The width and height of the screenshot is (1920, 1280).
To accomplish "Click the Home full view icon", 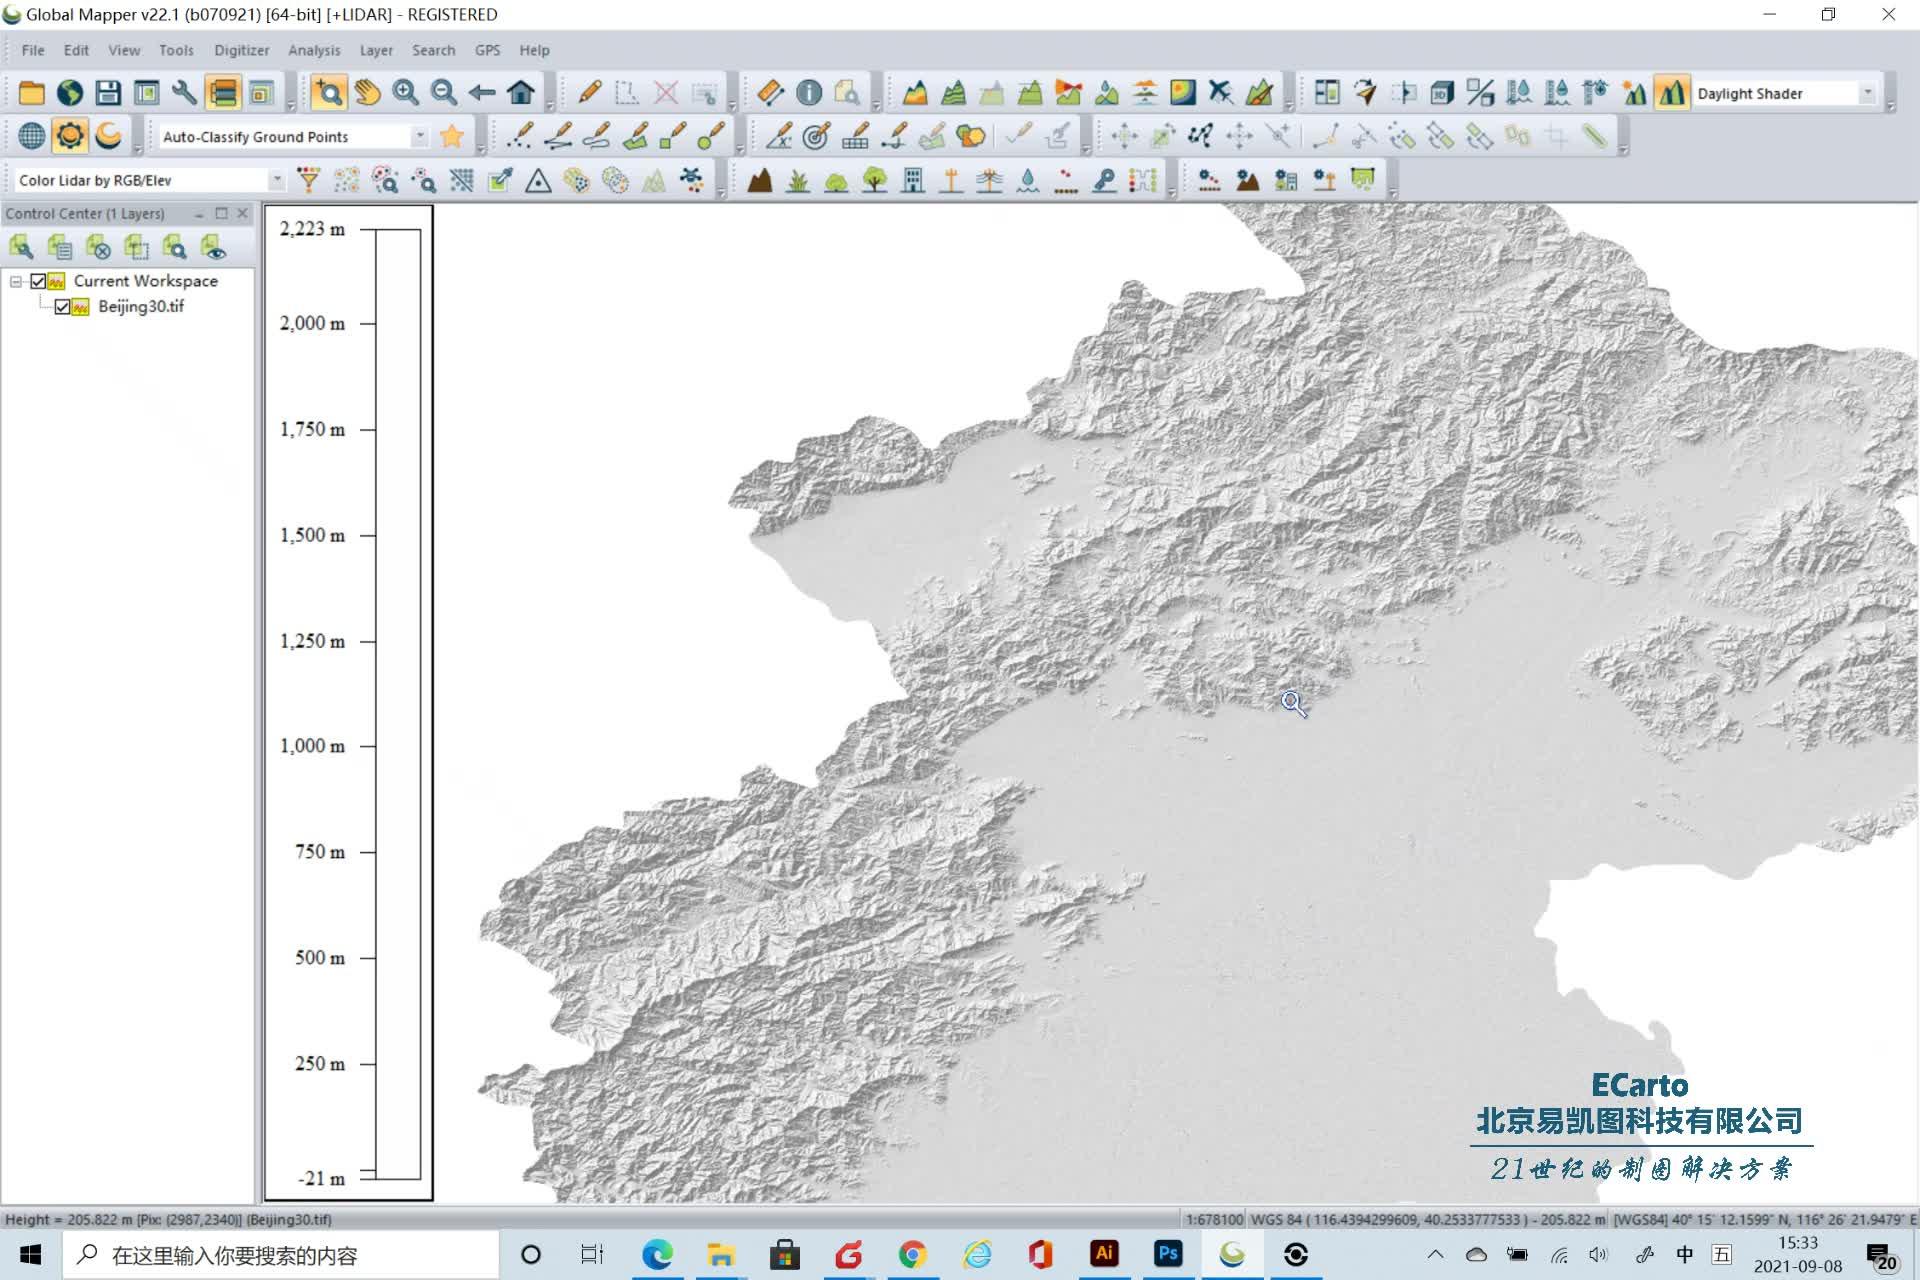I will (x=520, y=93).
